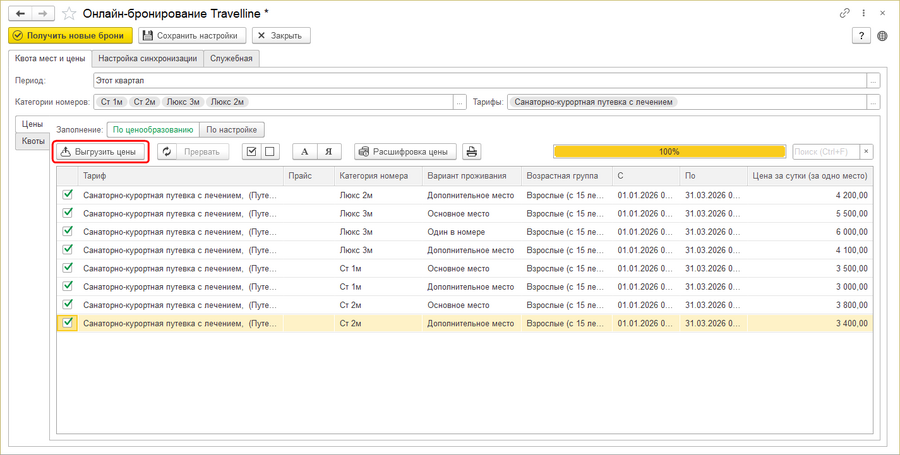900x455 pixels.
Task: Open Категории номеров selection button
Action: (459, 102)
